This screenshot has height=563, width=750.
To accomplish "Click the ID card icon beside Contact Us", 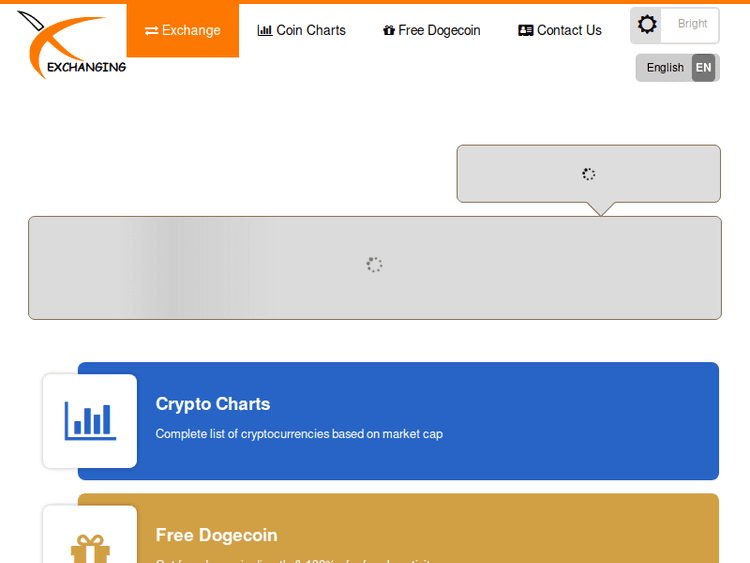I will coord(525,31).
